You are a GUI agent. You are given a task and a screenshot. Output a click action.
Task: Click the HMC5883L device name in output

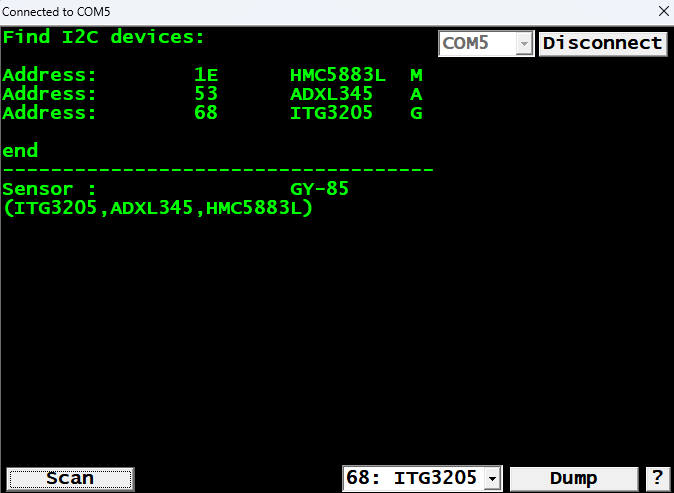click(x=338, y=75)
